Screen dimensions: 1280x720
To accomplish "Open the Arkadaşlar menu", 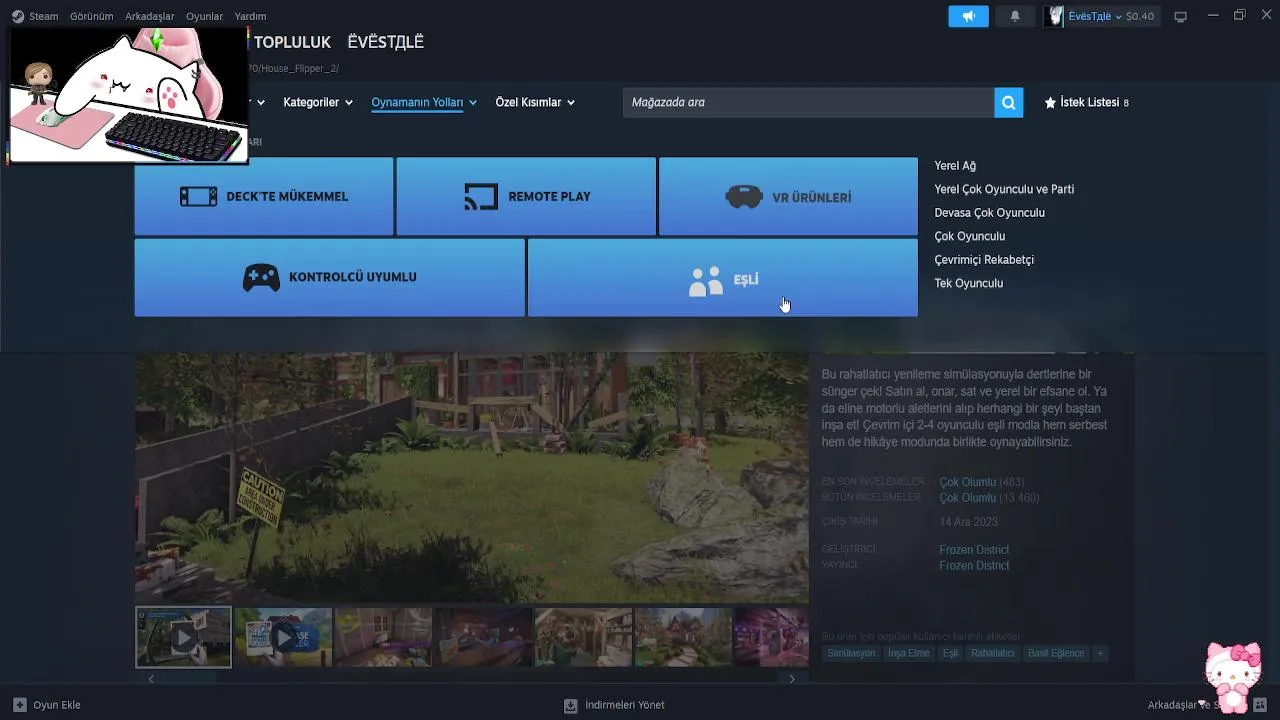I will (150, 16).
